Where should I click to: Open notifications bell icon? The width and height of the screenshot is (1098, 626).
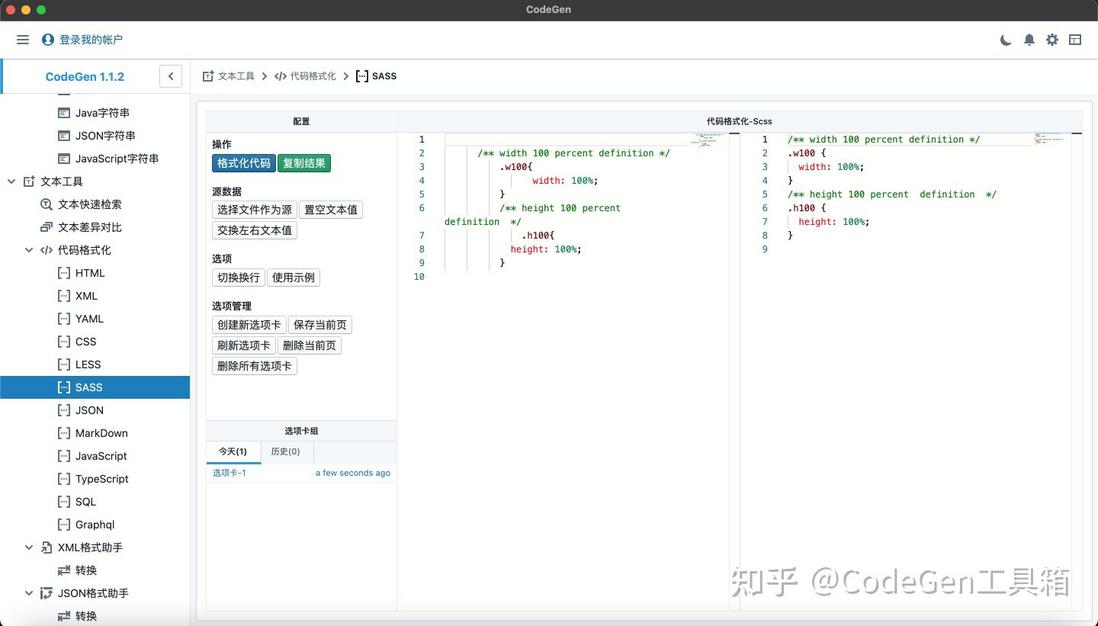coord(1029,40)
